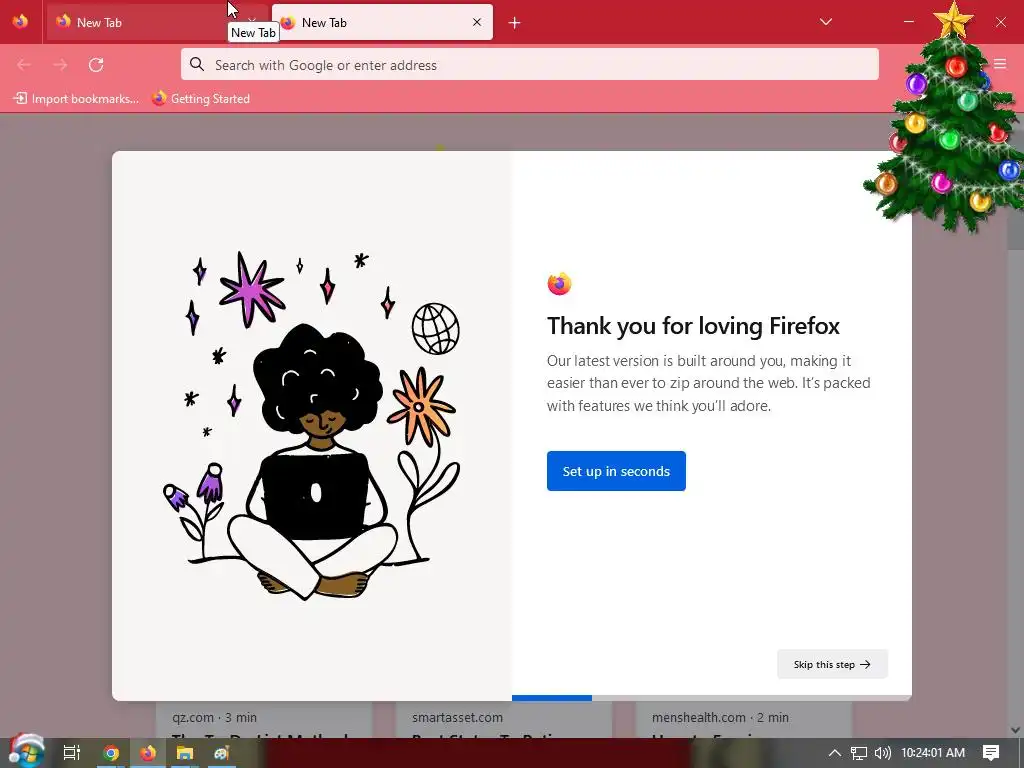Open the smartasset.com article card

[x=504, y=720]
